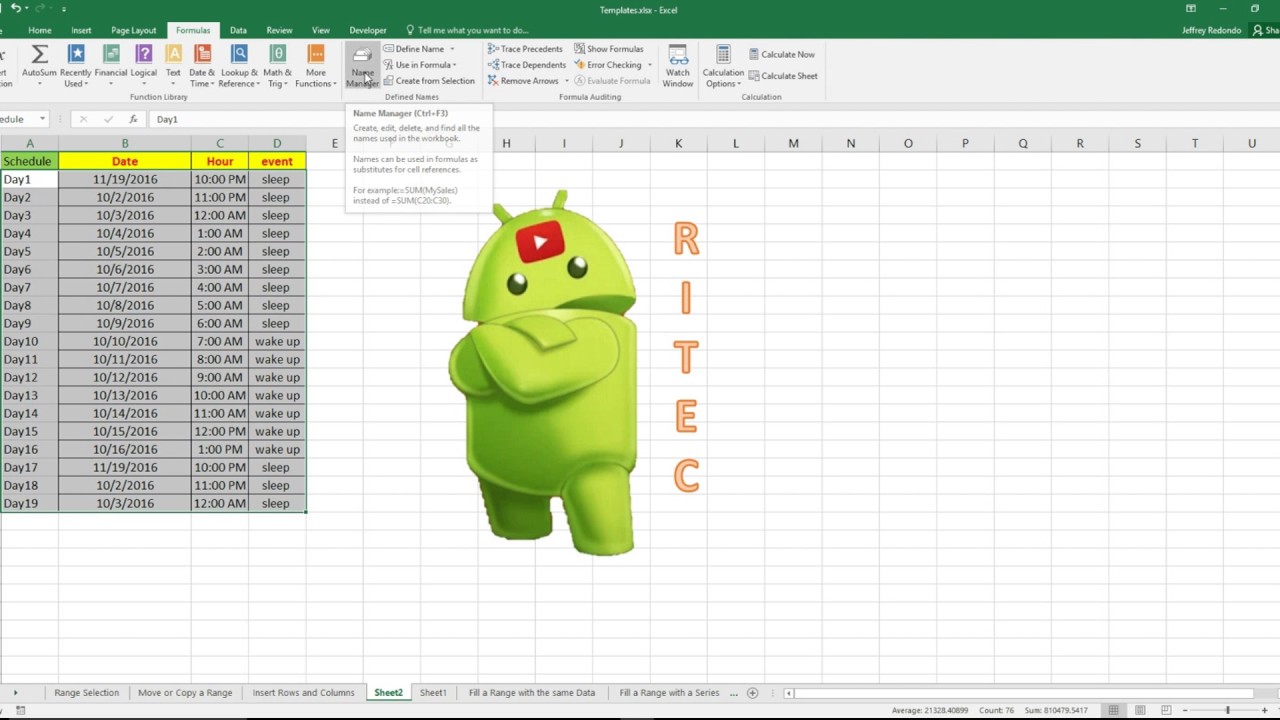Click Create from Selection

click(429, 81)
